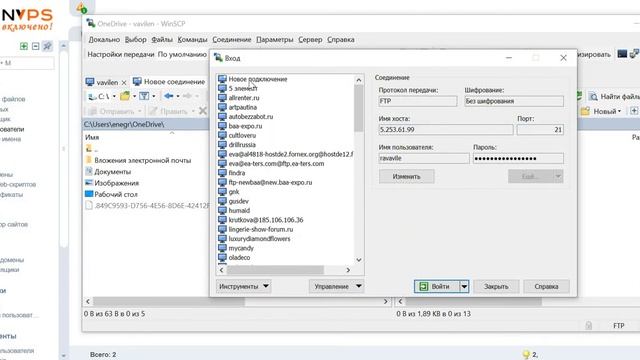Click the Пароль password field
The width and height of the screenshot is (640, 360).
click(x=518, y=158)
